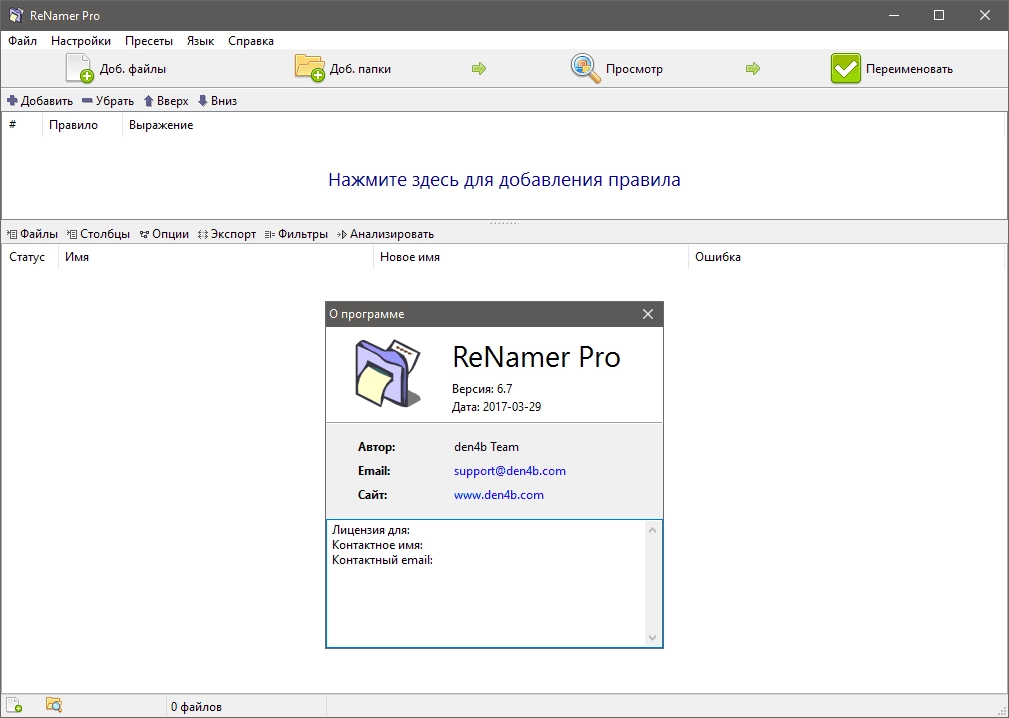
Task: Click the license box scroll up arrow
Action: [x=653, y=530]
